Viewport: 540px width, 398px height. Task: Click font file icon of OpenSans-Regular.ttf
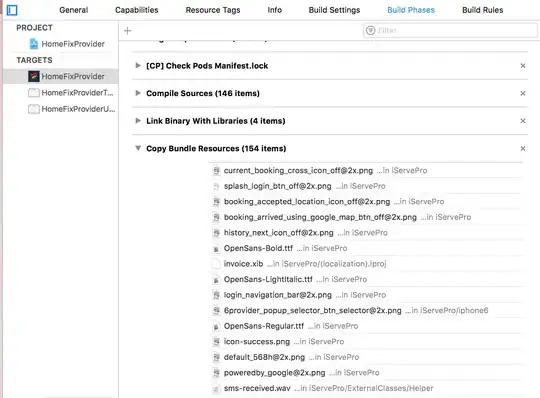pyautogui.click(x=216, y=326)
